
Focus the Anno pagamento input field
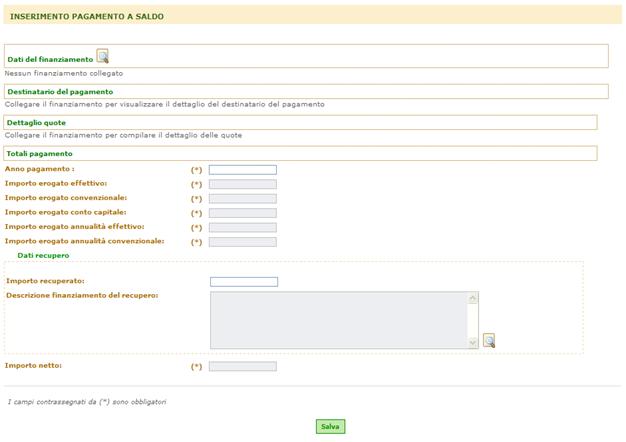pyautogui.click(x=243, y=170)
